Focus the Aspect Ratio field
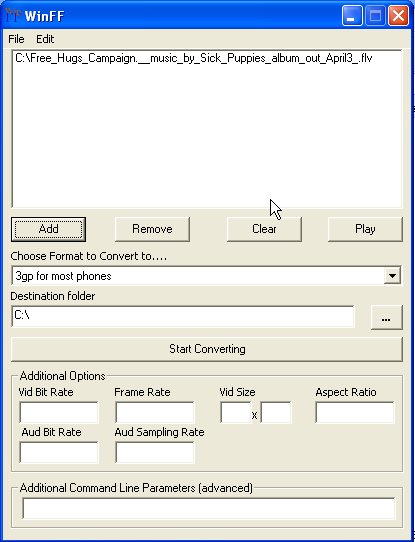The height and width of the screenshot is (542, 415). click(355, 412)
